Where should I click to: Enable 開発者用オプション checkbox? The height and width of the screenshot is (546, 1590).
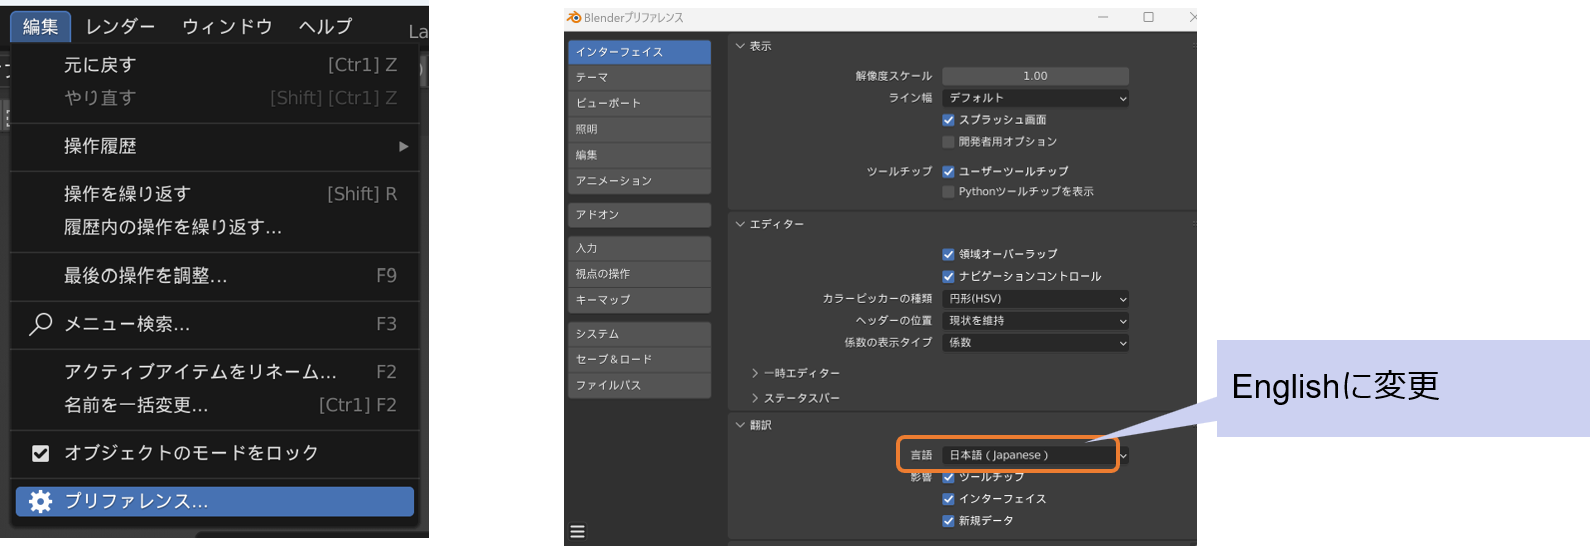pyautogui.click(x=948, y=142)
